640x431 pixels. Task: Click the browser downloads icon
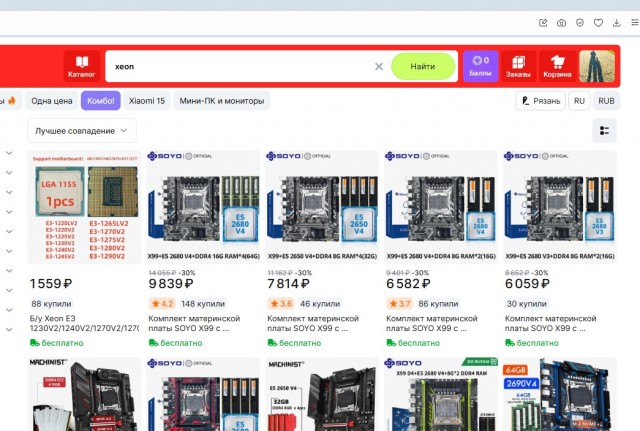click(617, 23)
